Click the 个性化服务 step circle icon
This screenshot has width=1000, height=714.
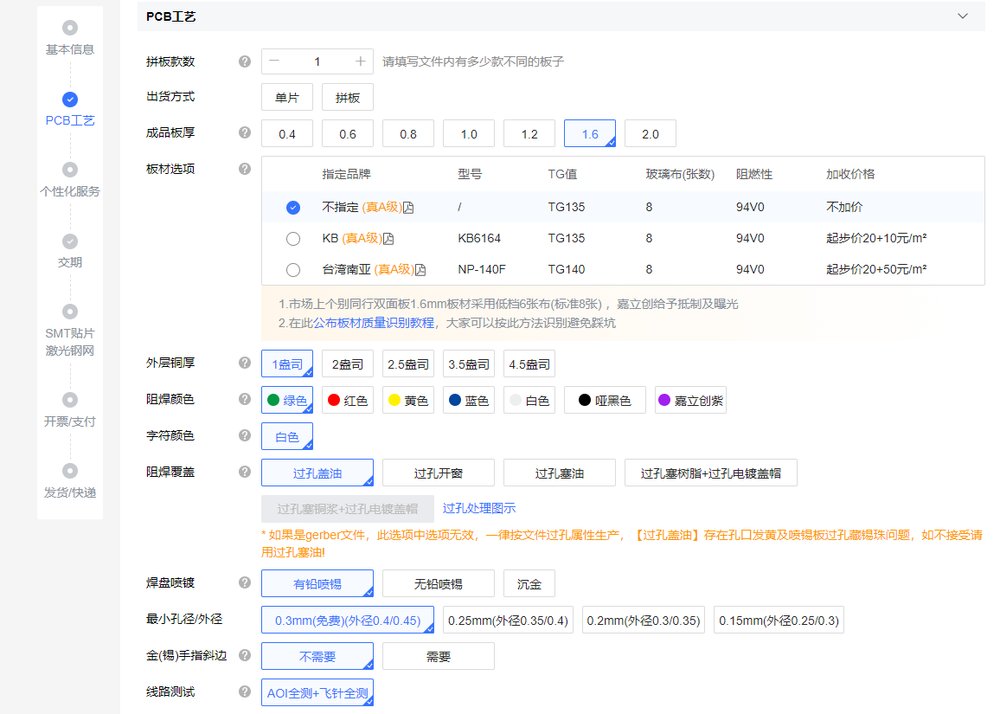pos(70,170)
